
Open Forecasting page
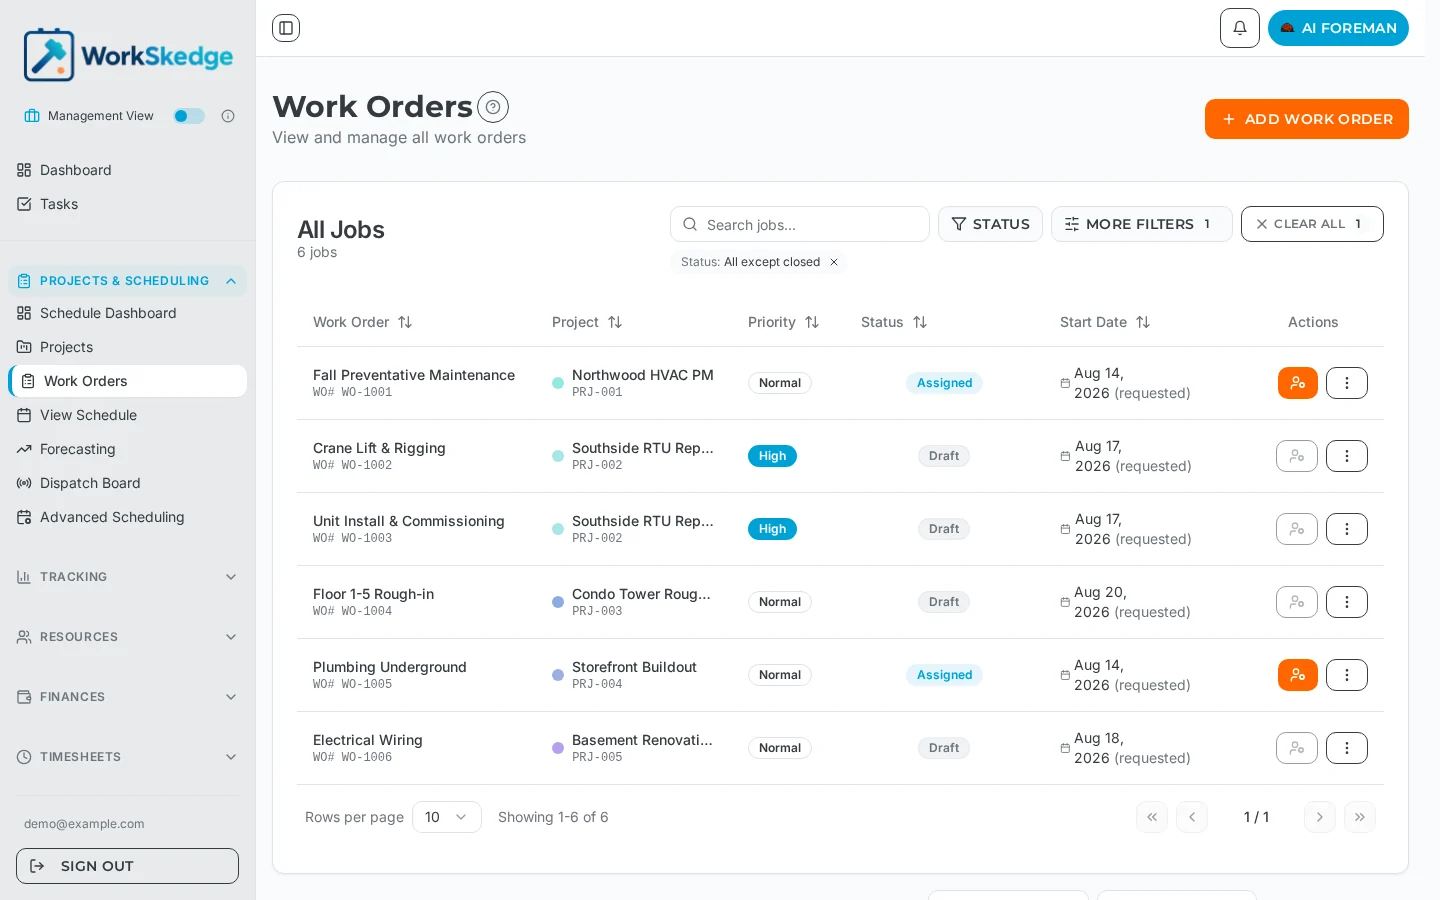tap(127, 449)
